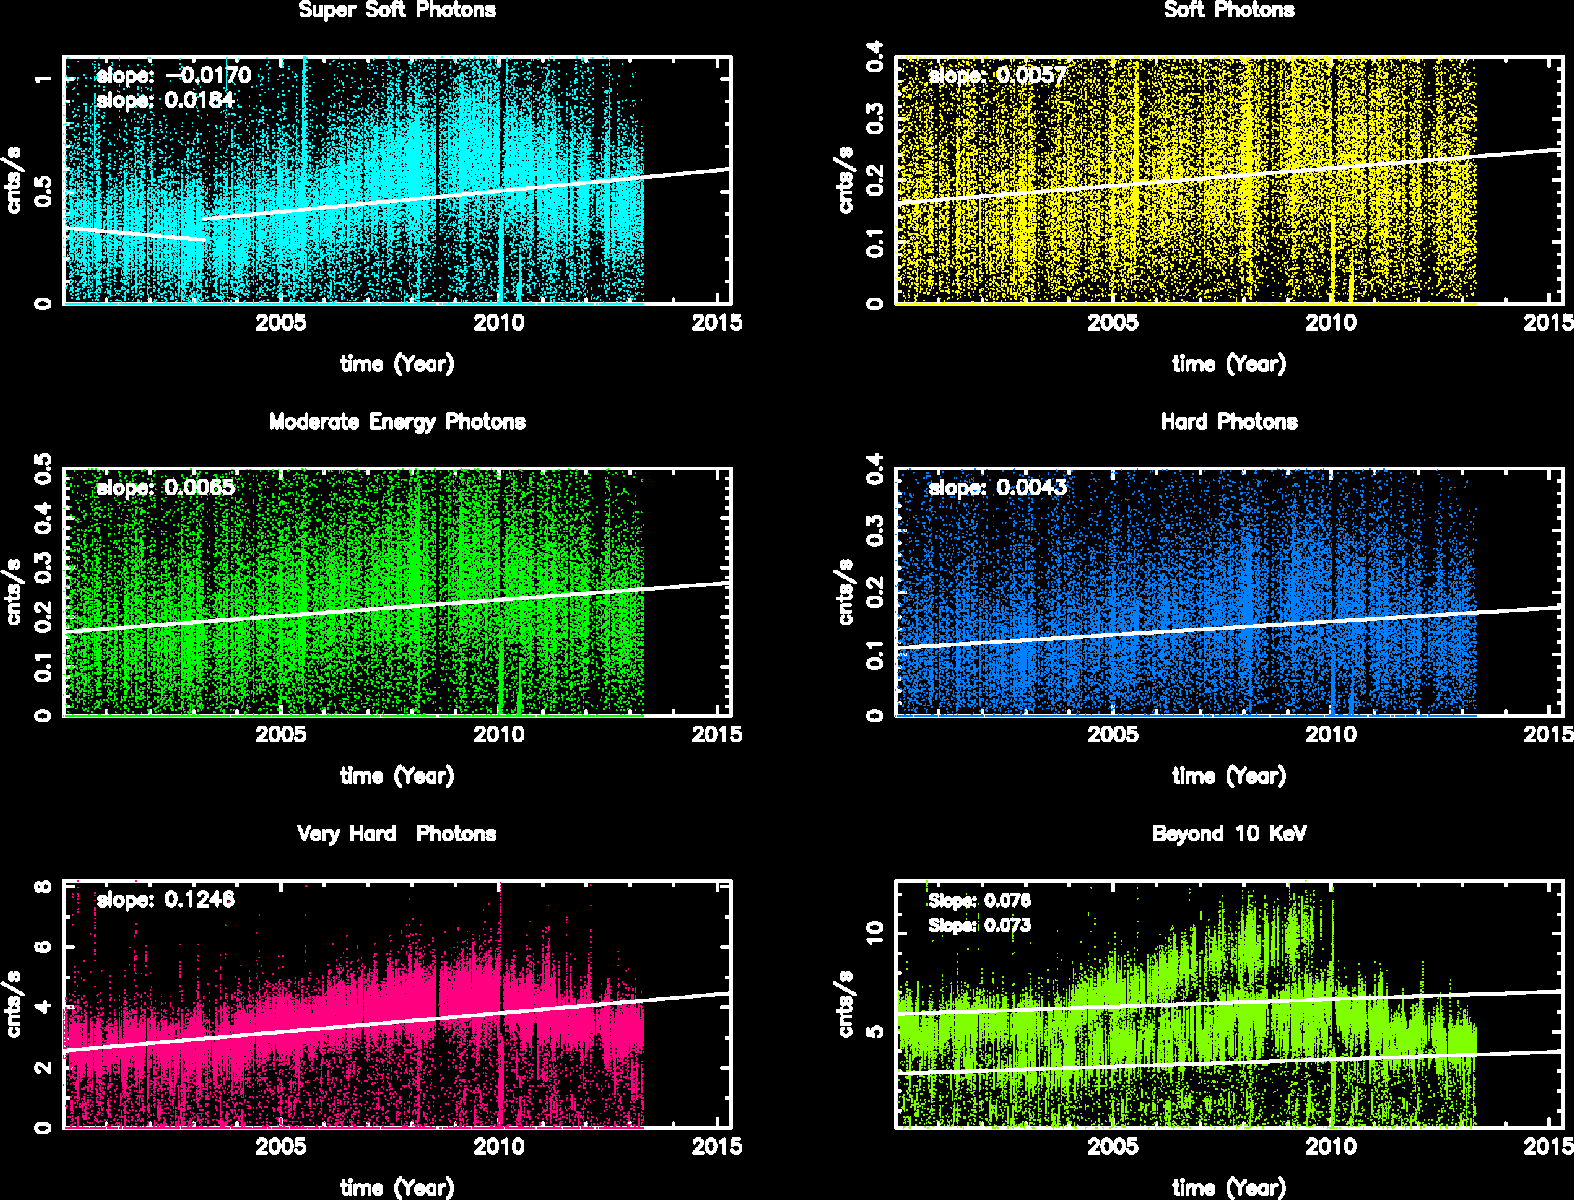Select the slope 0.0184 annotation

[x=166, y=101]
